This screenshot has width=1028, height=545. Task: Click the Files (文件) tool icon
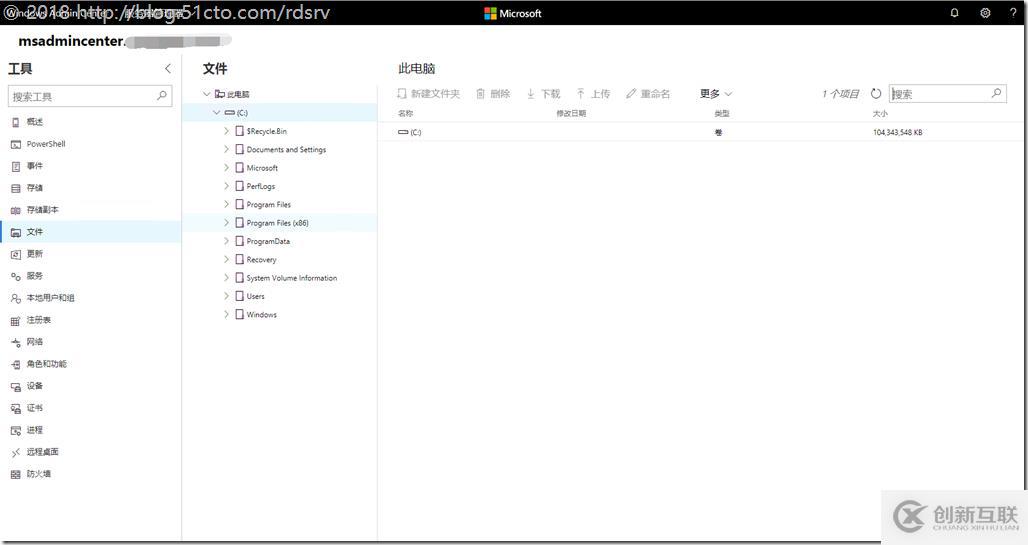pos(16,232)
